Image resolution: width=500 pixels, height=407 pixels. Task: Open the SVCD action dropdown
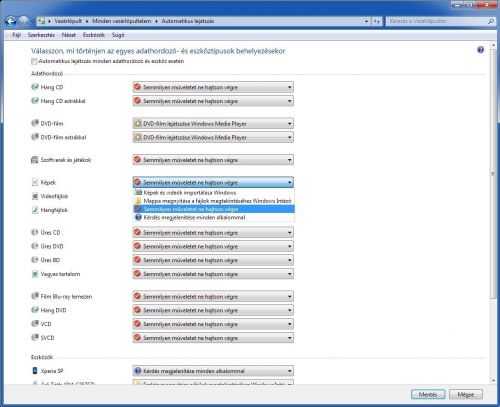(x=213, y=338)
